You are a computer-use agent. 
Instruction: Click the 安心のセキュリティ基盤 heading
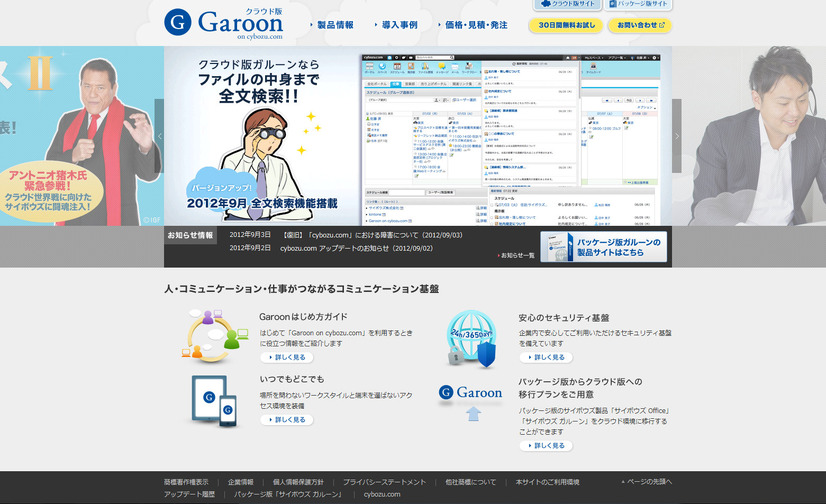564,318
